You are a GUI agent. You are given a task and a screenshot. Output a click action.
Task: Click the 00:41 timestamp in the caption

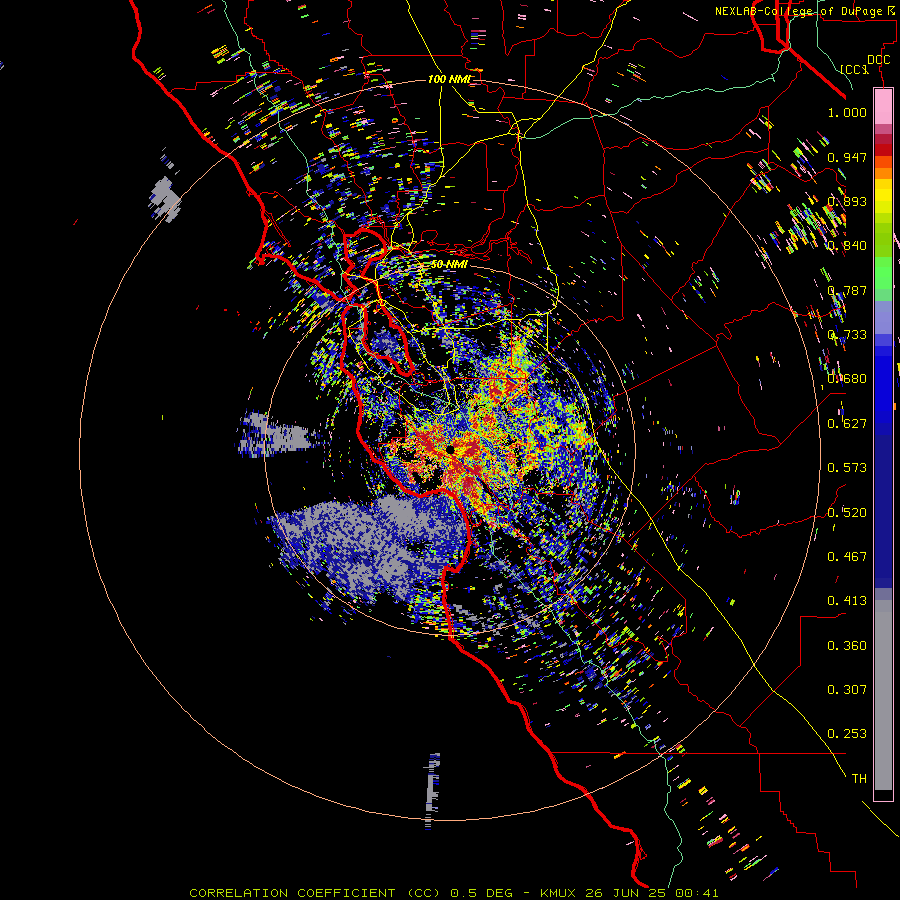pos(697,893)
